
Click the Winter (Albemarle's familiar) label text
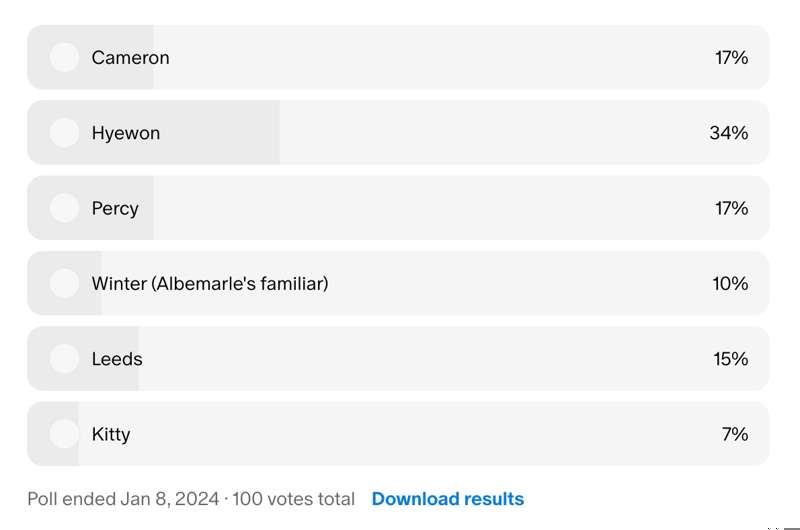(210, 284)
